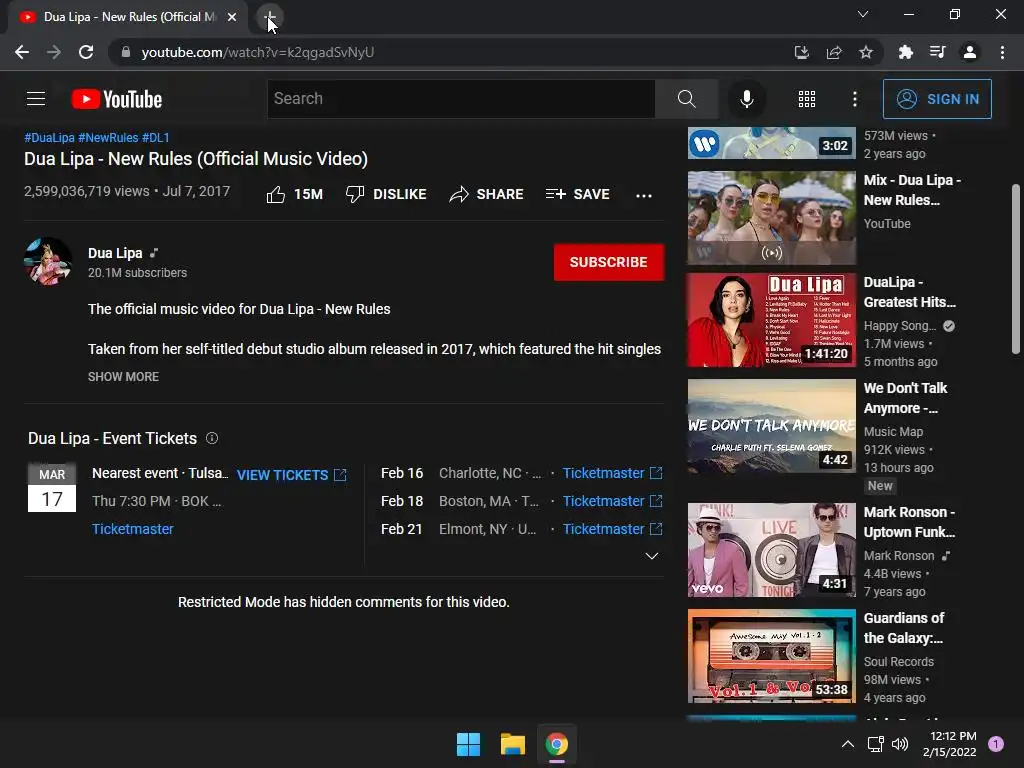Share the video with arrow icon
The image size is (1024, 768).
[x=459, y=195]
